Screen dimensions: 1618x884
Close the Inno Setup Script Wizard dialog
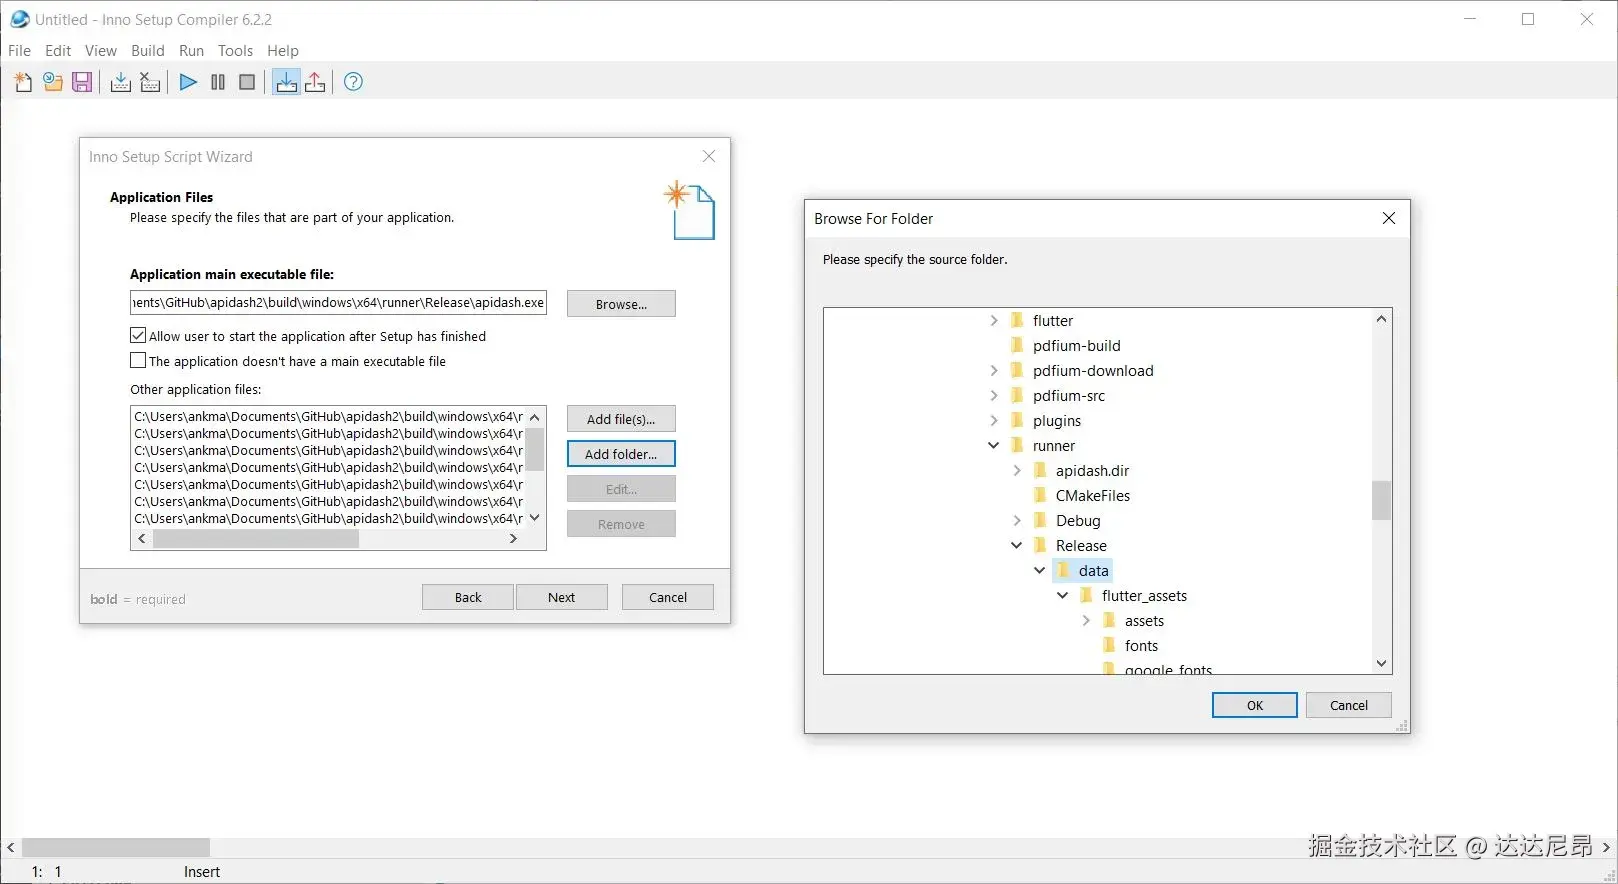pyautogui.click(x=709, y=156)
